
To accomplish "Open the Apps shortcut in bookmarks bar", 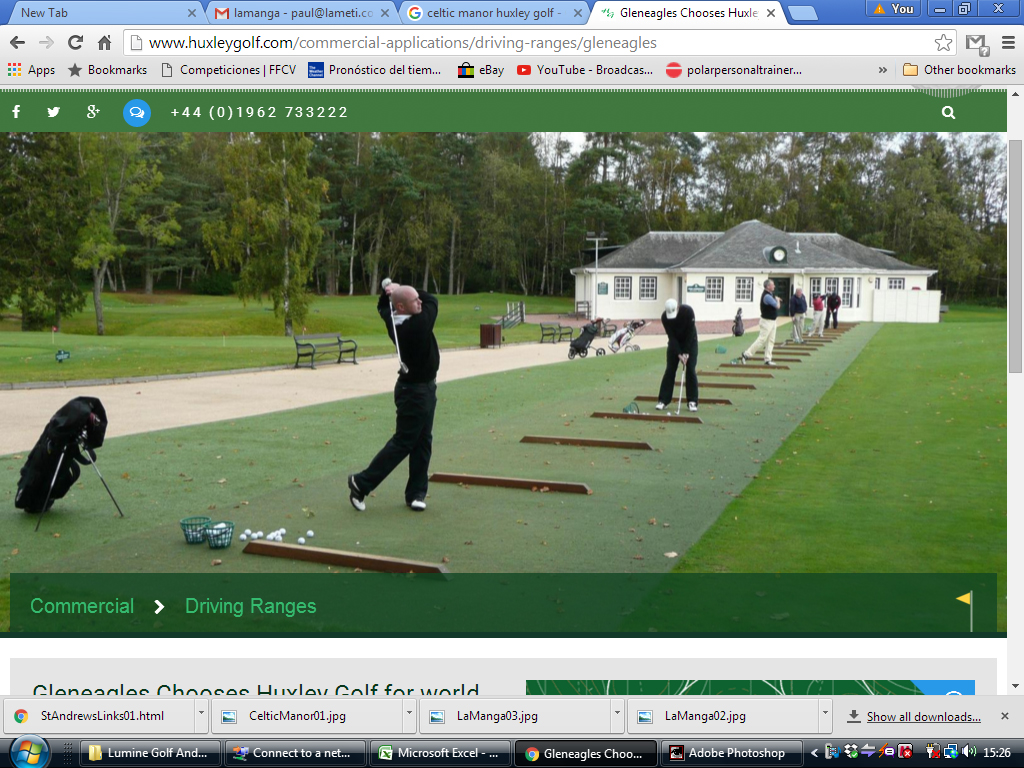I will click(31, 70).
